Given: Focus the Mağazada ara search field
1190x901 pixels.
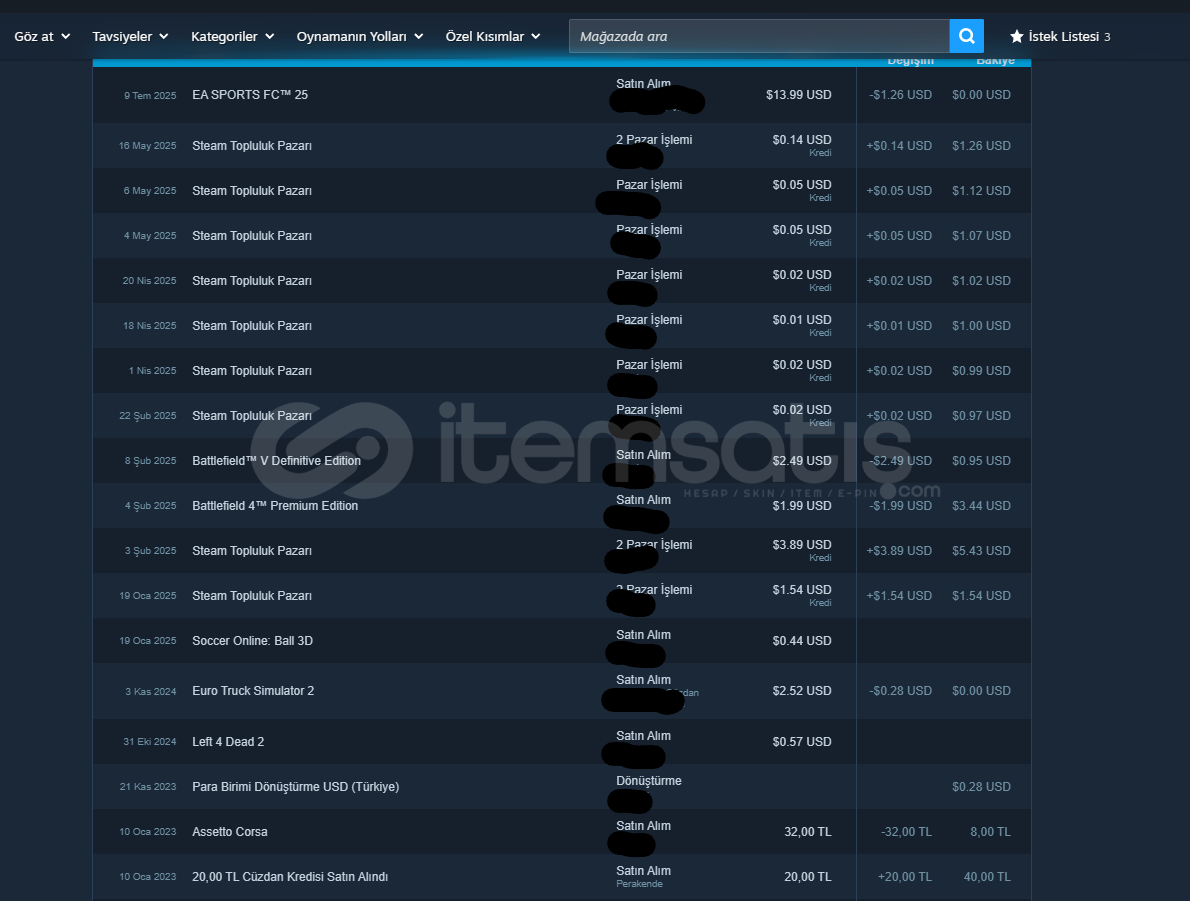Looking at the screenshot, I should point(759,36).
